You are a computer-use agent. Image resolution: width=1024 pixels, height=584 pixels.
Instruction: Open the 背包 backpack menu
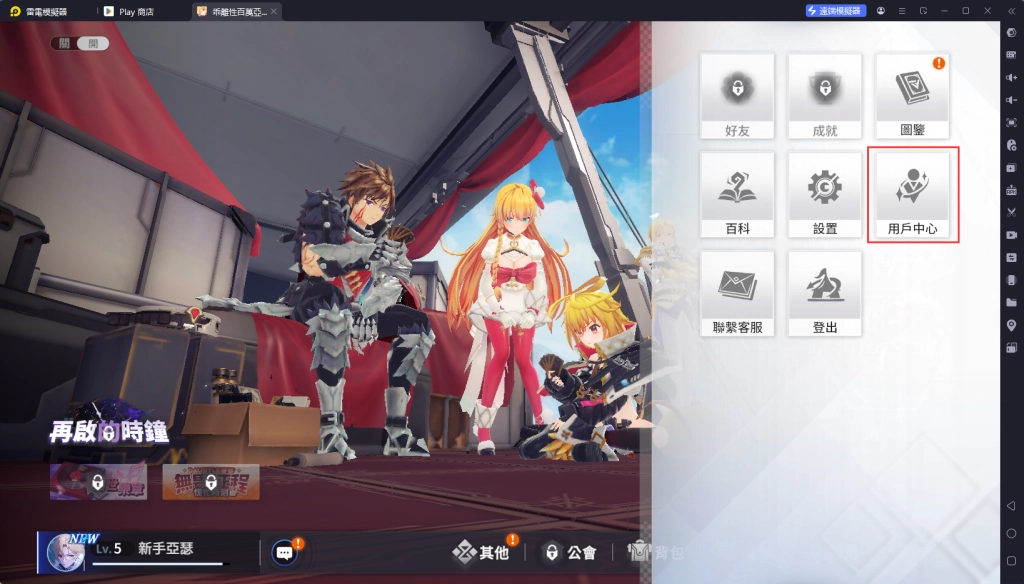[656, 553]
